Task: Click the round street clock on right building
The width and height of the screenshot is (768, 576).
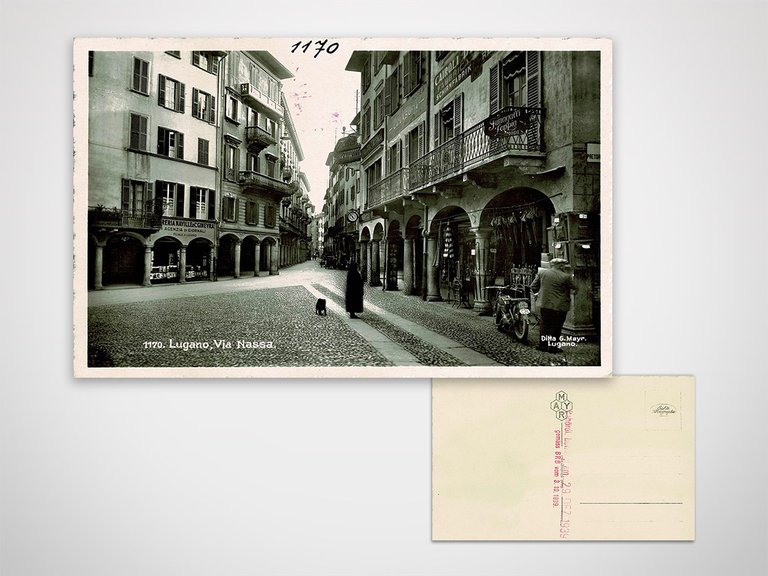Action: pos(352,215)
